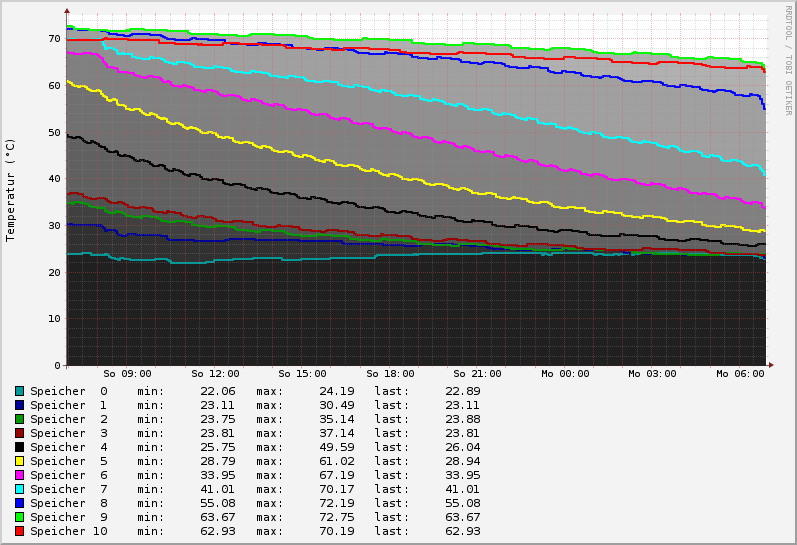
Task: Click the dark blue Speicher 1 legend swatch
Action: tap(19, 405)
